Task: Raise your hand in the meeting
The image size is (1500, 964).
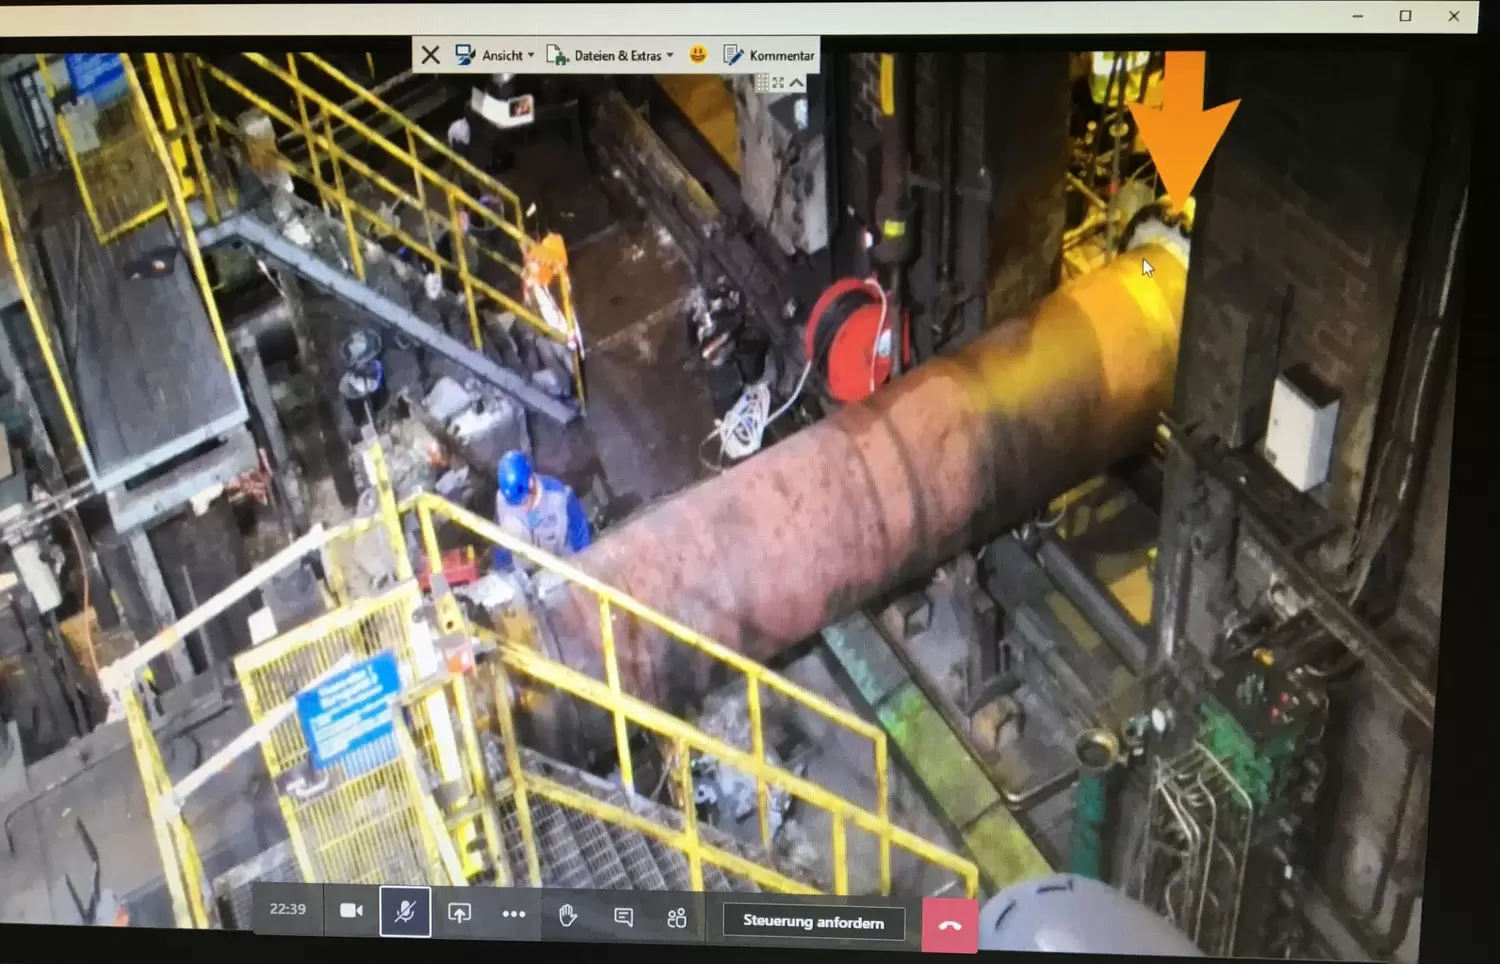Action: (568, 915)
